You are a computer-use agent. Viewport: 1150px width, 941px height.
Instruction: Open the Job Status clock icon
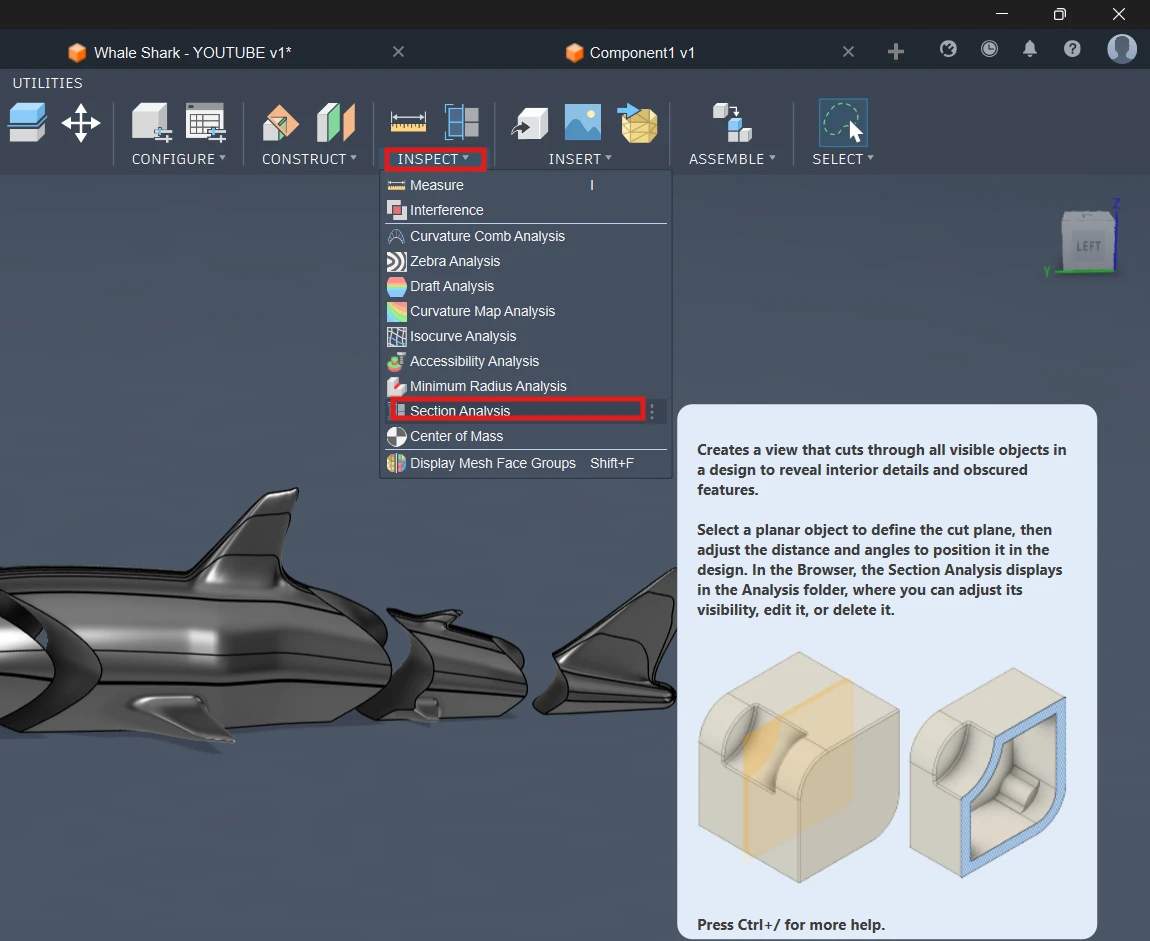tap(989, 49)
